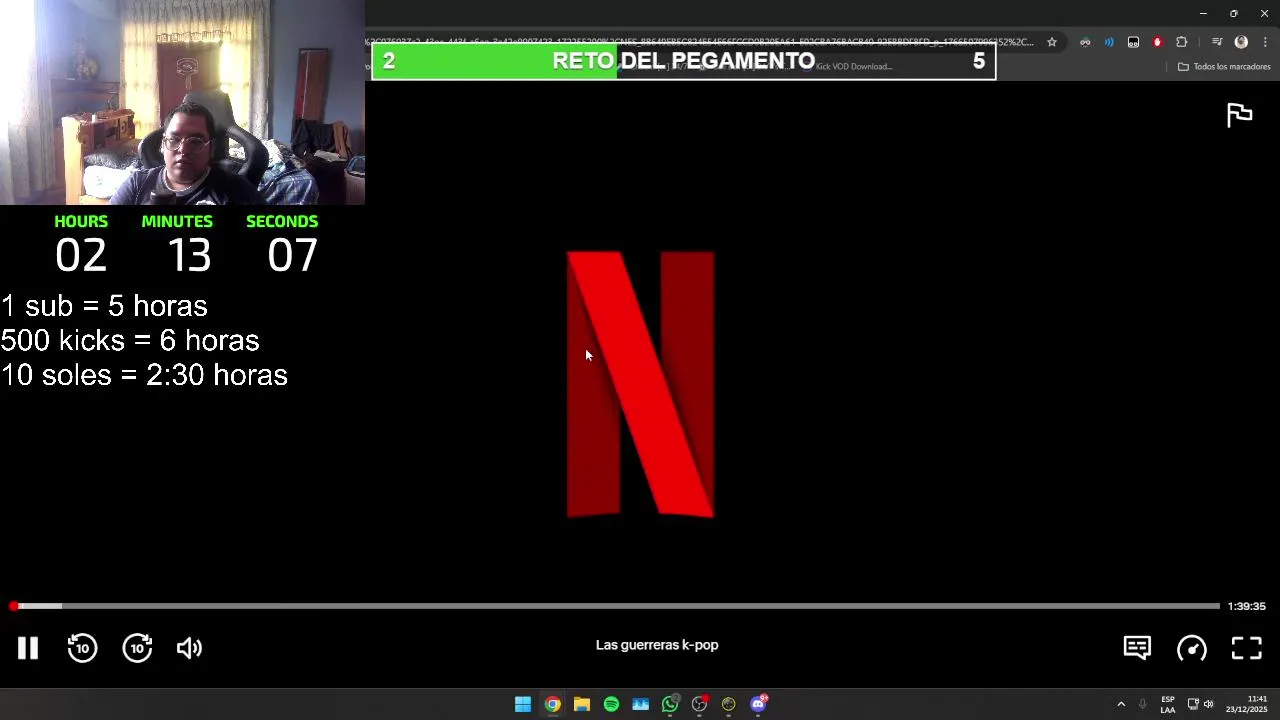Image resolution: width=1280 pixels, height=720 pixels.
Task: Click the blue sound waves extension icon
Action: pos(1109,42)
